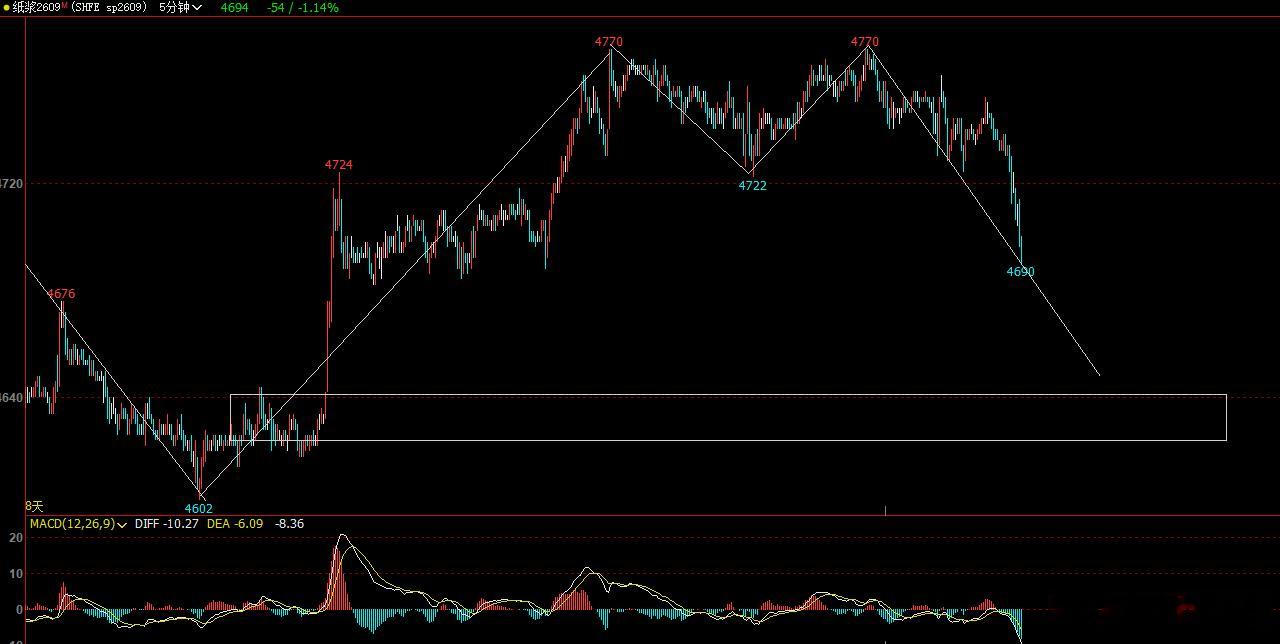Click the 4676 high price label

pos(61,294)
